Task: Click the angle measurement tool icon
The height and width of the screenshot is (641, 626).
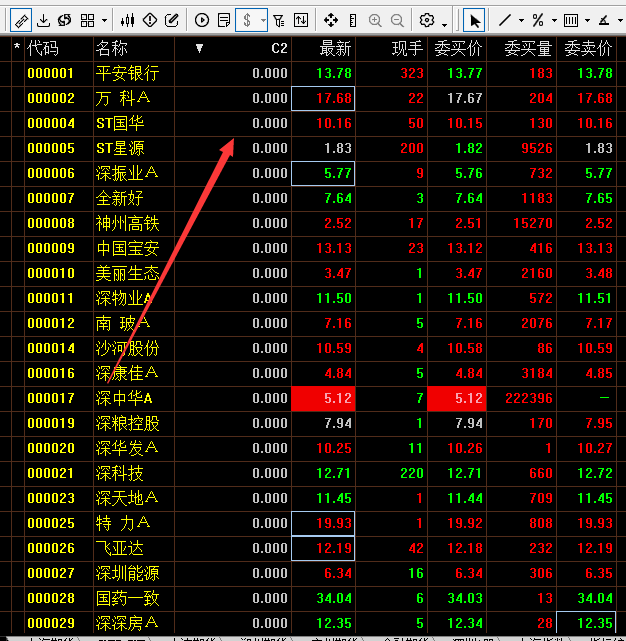Action: pyautogui.click(x=604, y=20)
